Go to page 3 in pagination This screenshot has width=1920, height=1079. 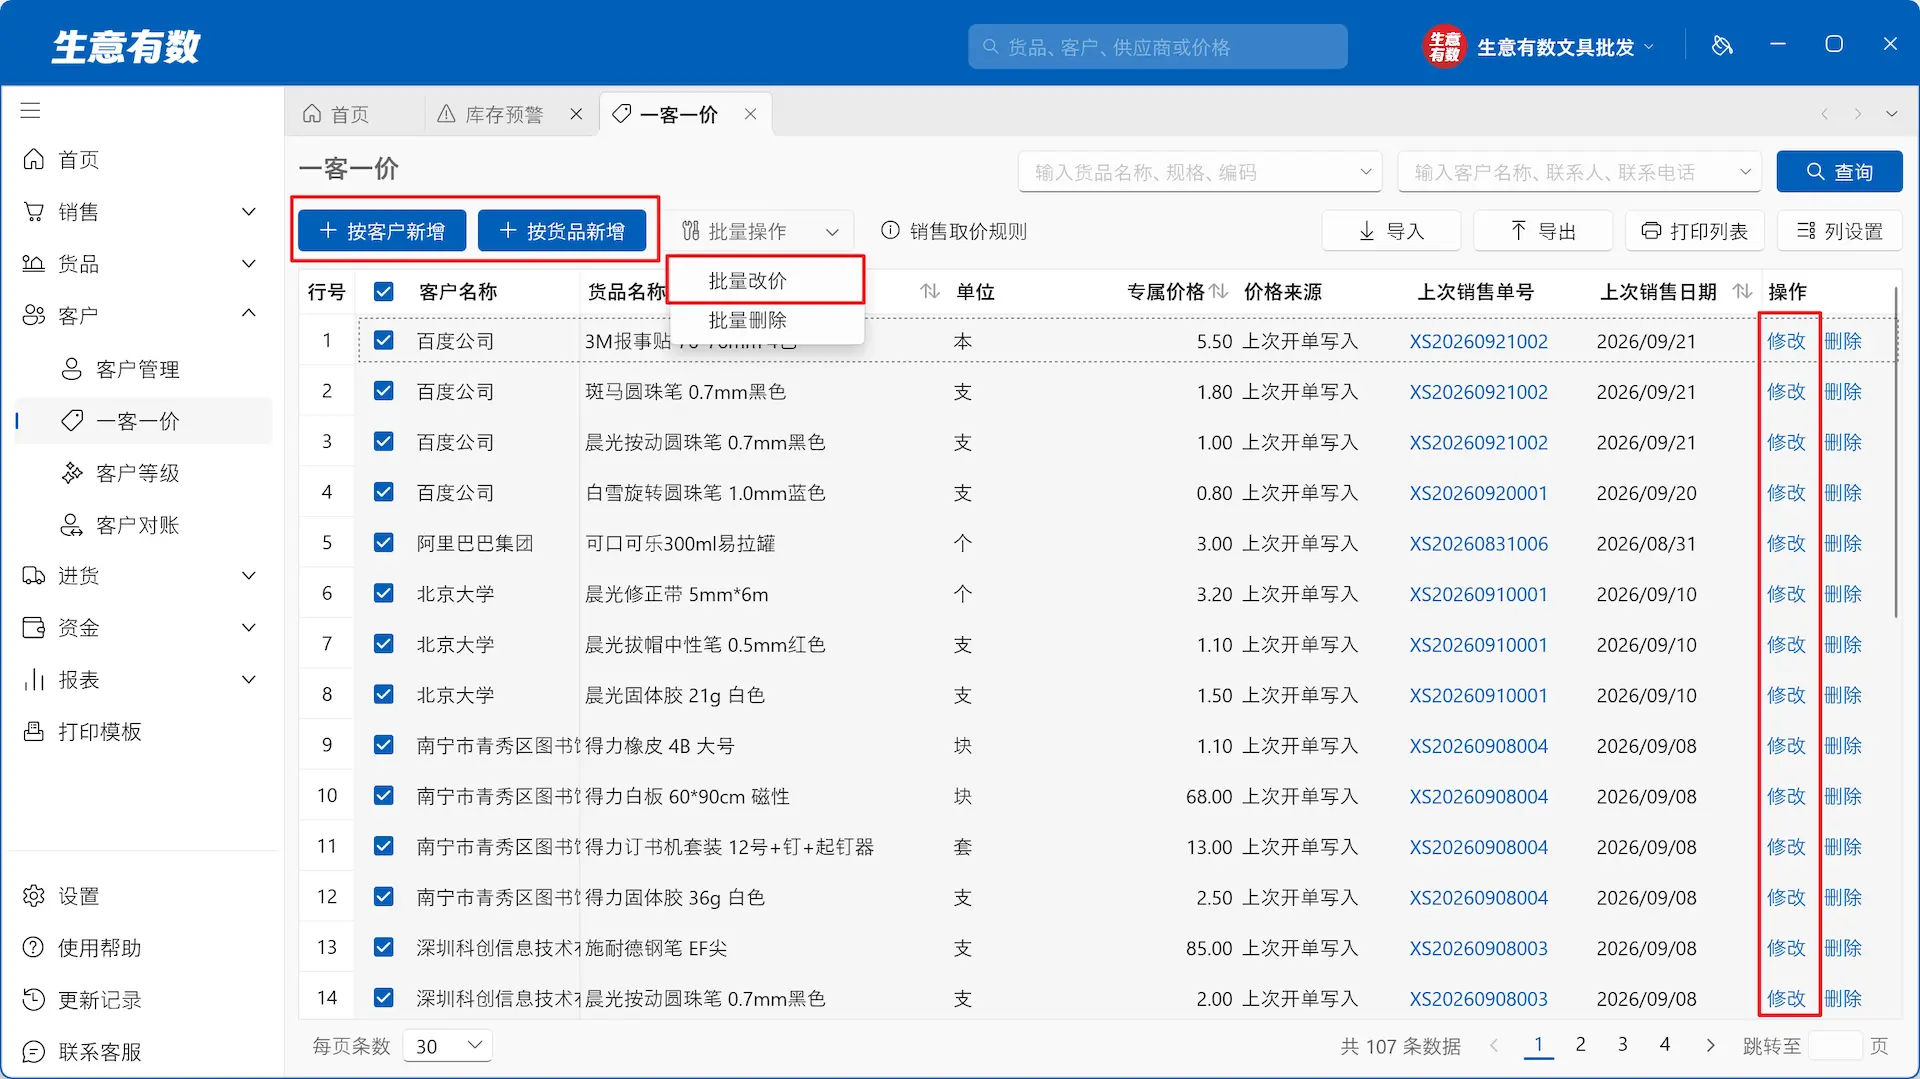pos(1622,1044)
